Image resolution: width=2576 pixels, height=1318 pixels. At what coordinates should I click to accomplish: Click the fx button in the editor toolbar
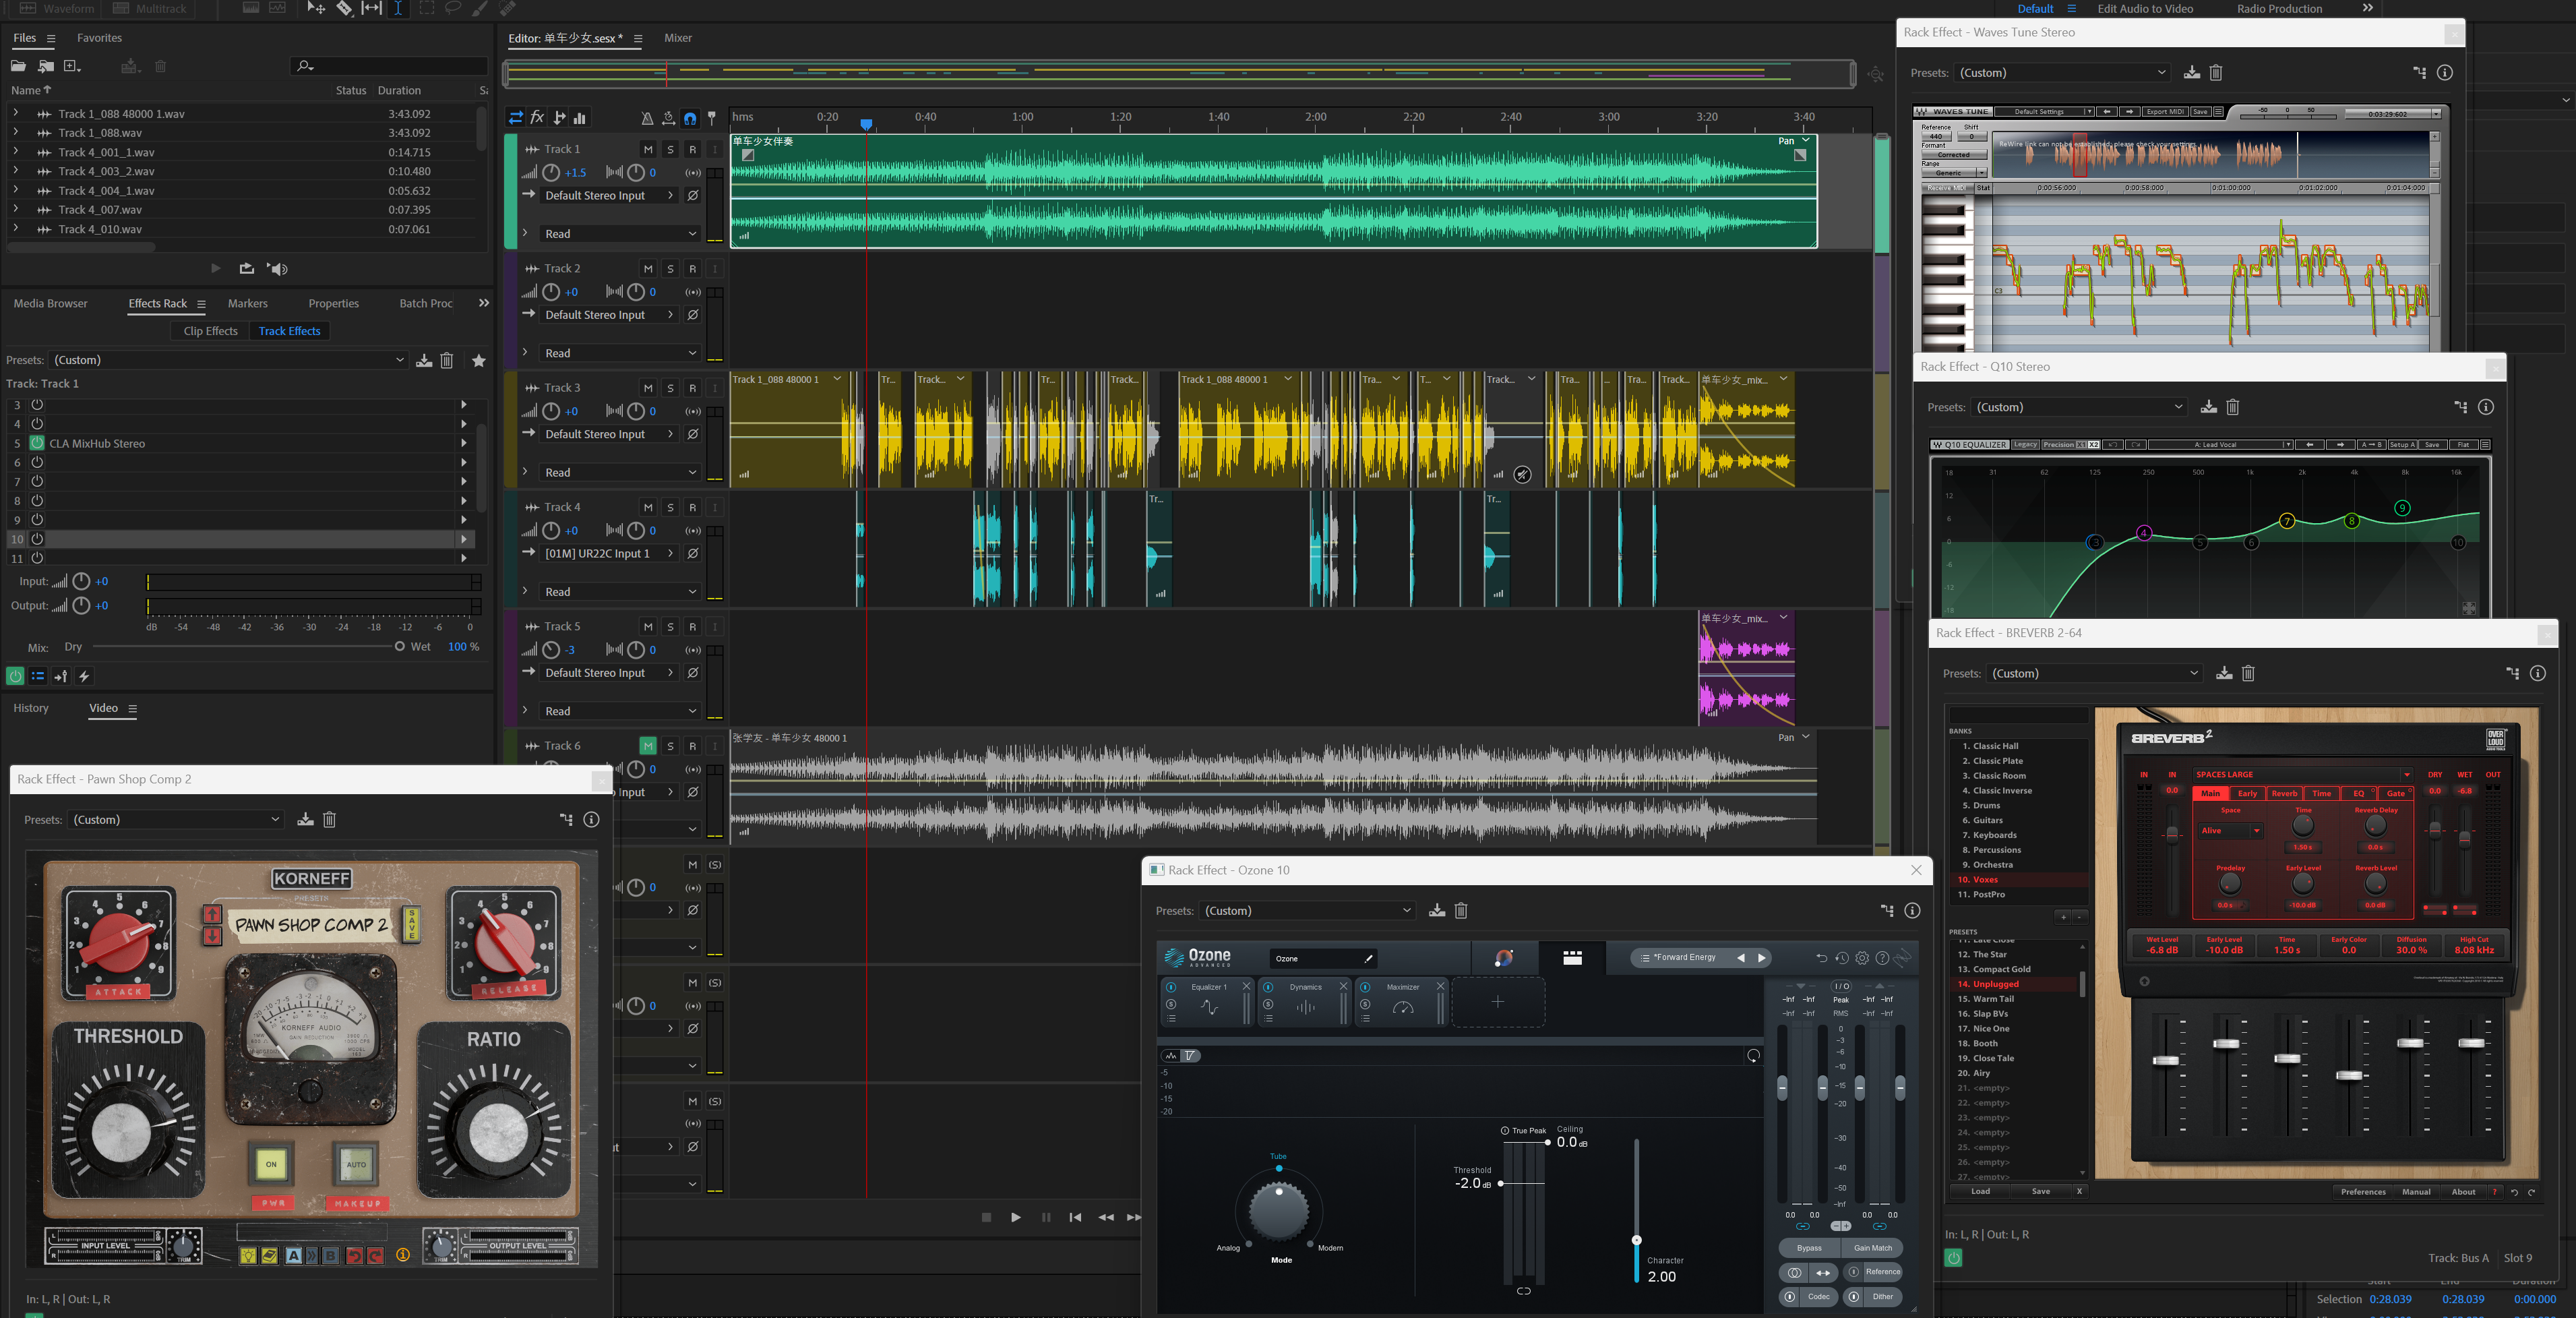point(537,118)
